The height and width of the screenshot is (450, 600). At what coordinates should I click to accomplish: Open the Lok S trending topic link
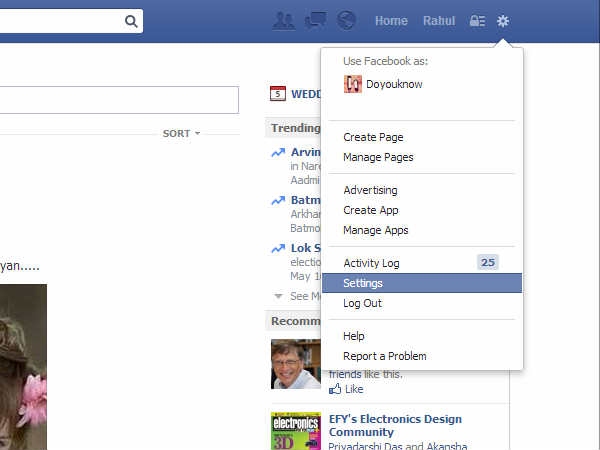coord(305,248)
